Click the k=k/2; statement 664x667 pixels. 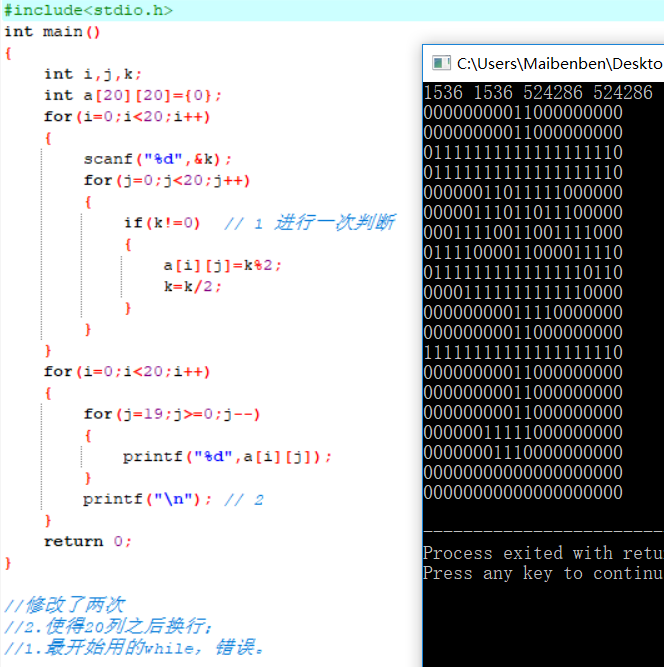(193, 286)
